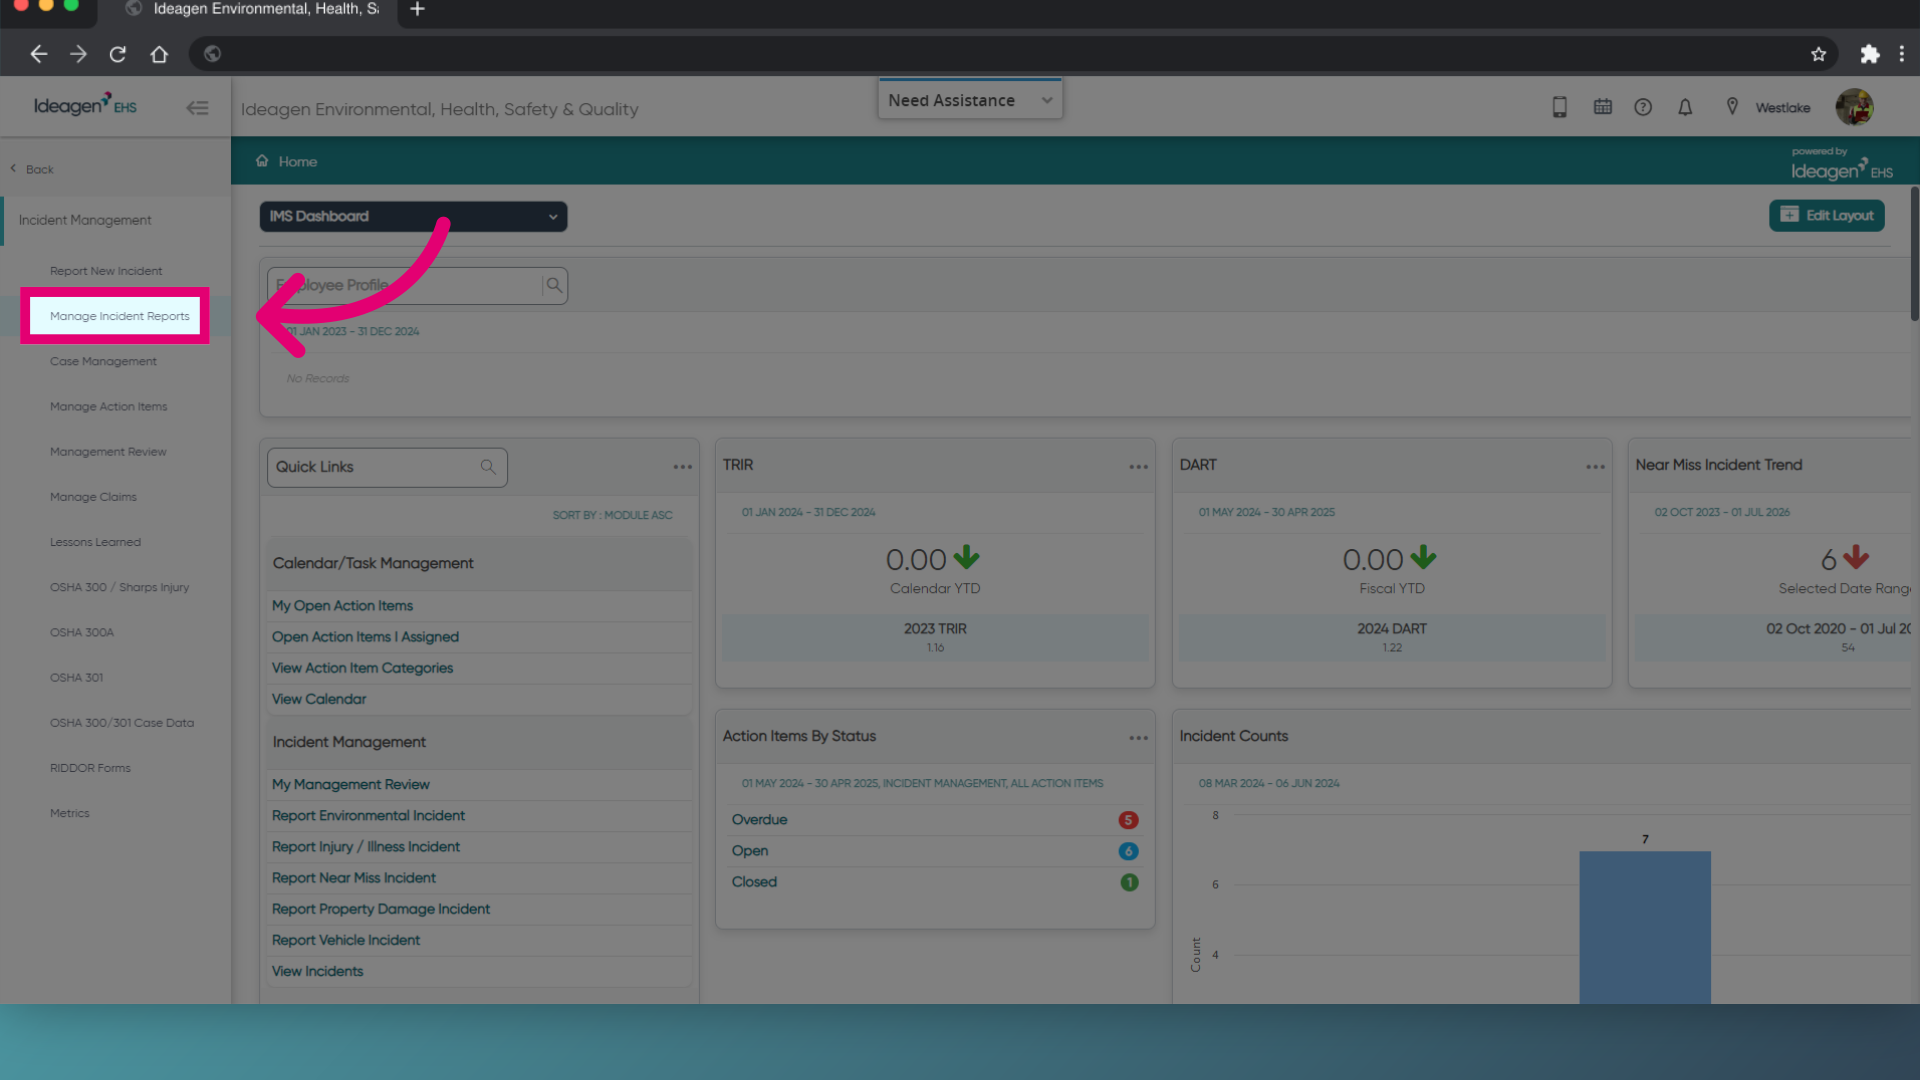Open the notifications bell icon
The height and width of the screenshot is (1080, 1920).
pos(1685,107)
